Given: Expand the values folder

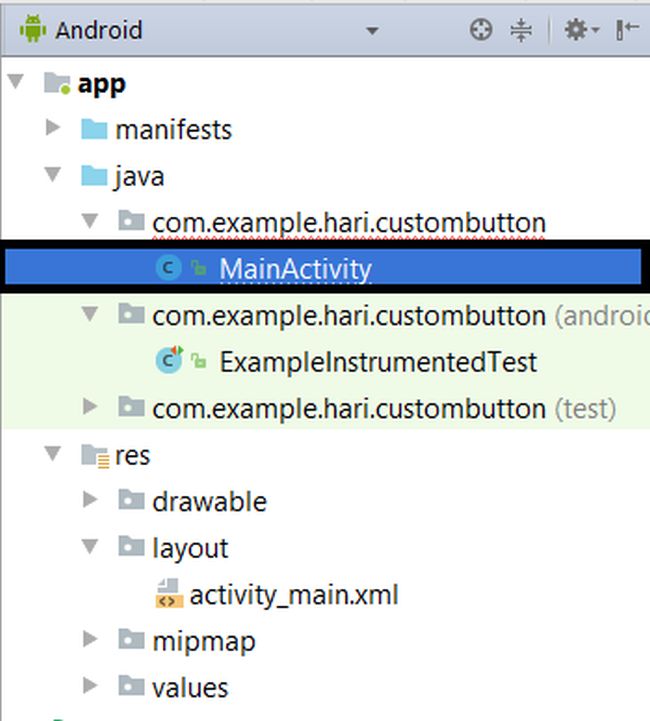Looking at the screenshot, I should click(x=91, y=686).
